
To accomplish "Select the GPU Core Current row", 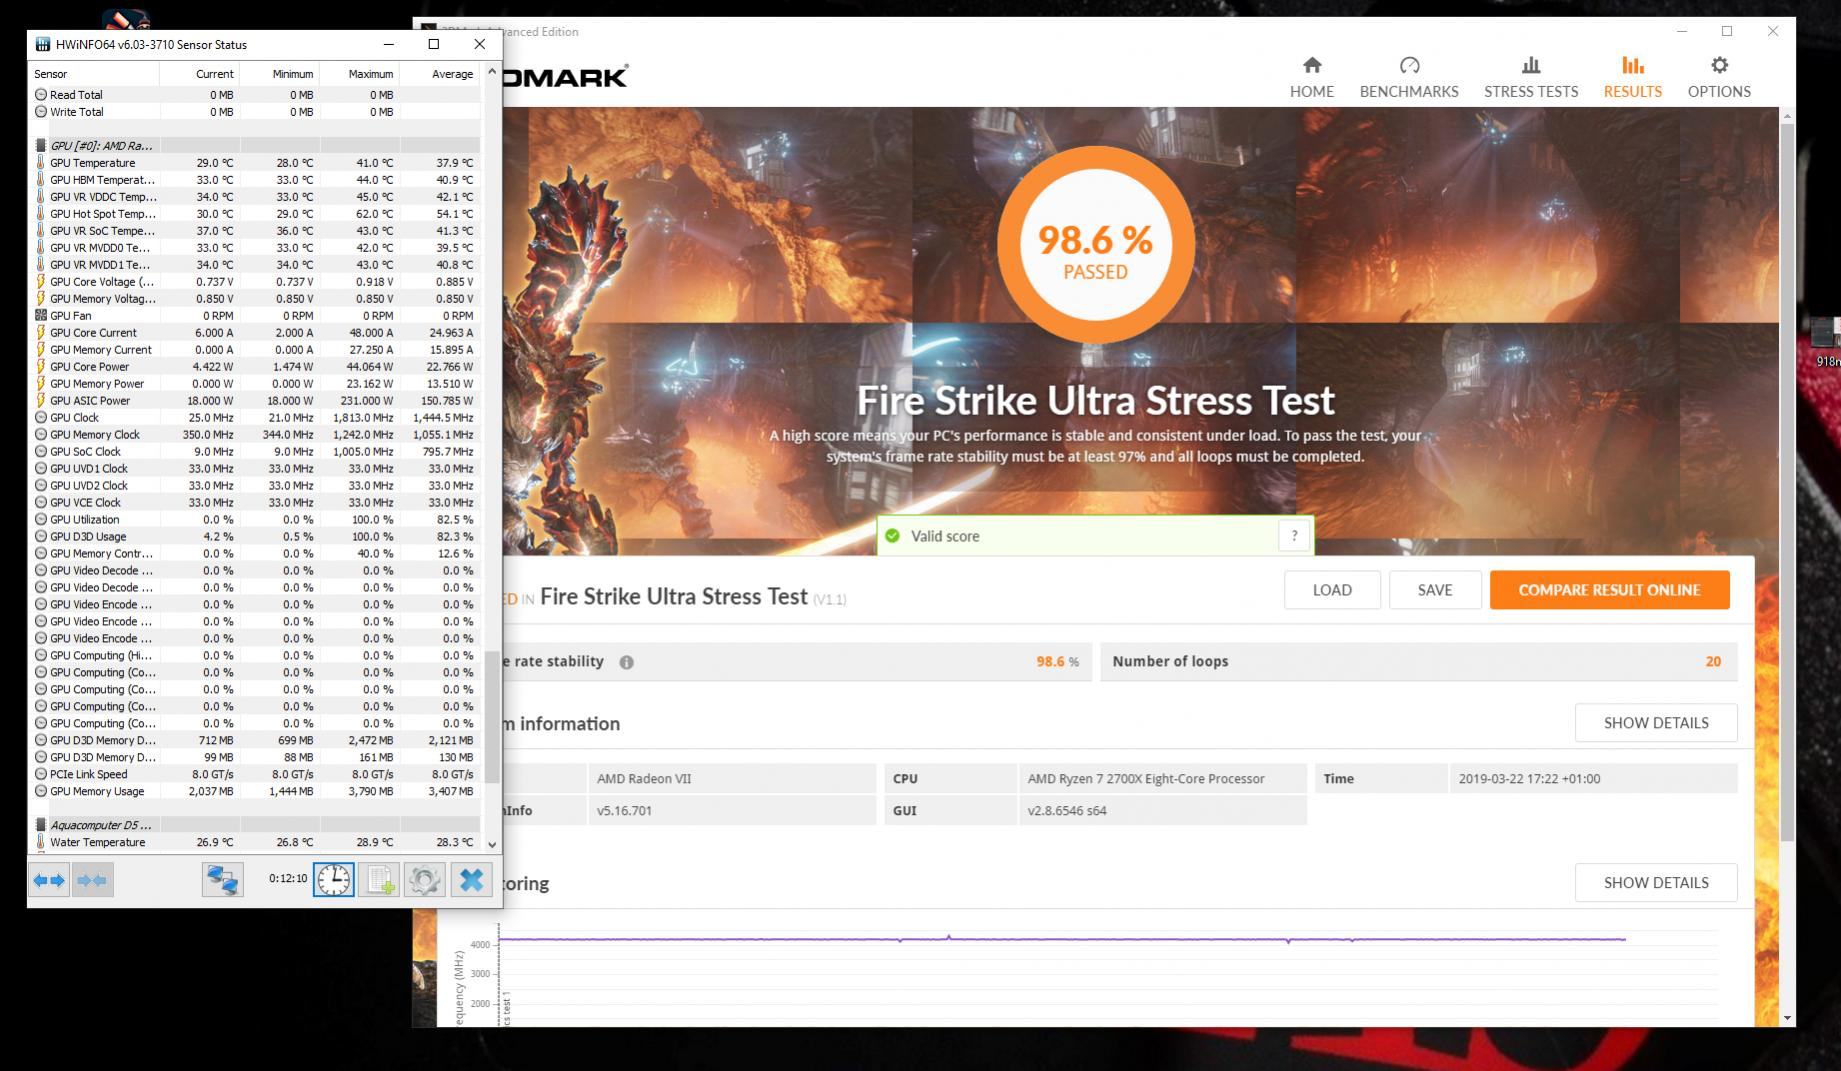I will click(255, 333).
